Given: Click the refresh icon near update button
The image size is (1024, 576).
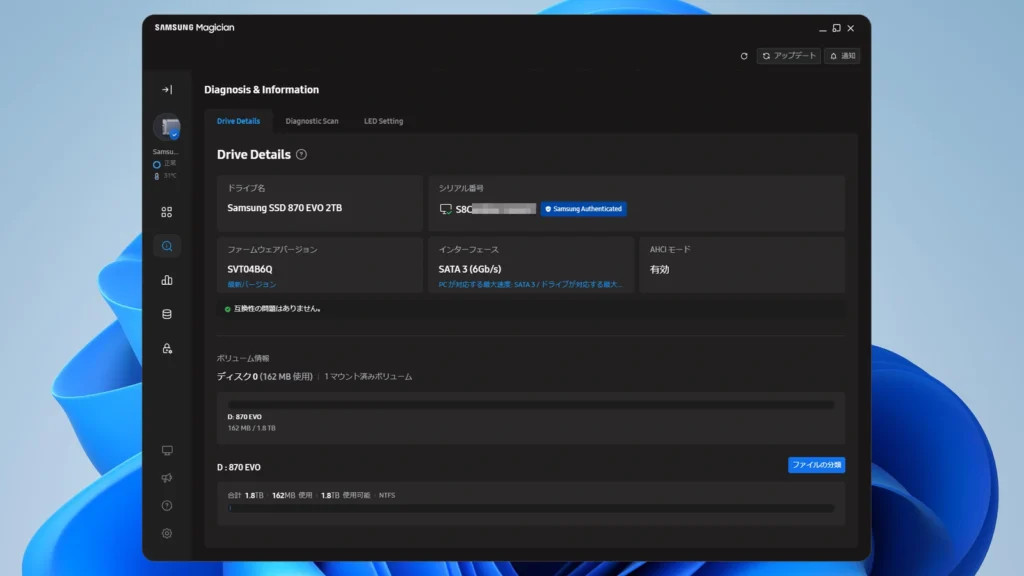Looking at the screenshot, I should pyautogui.click(x=744, y=56).
